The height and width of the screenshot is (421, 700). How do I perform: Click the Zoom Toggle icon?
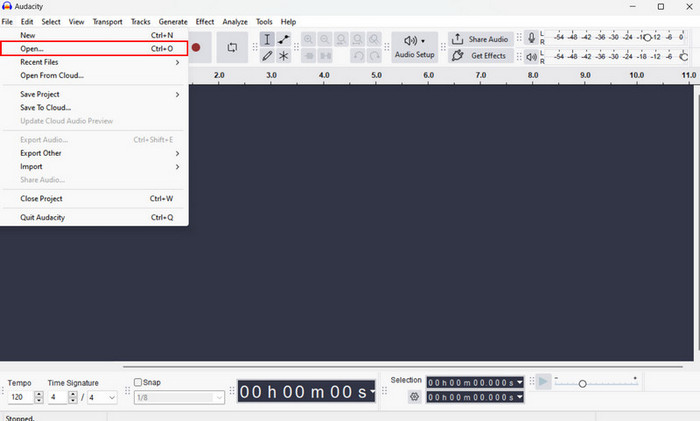tap(374, 39)
